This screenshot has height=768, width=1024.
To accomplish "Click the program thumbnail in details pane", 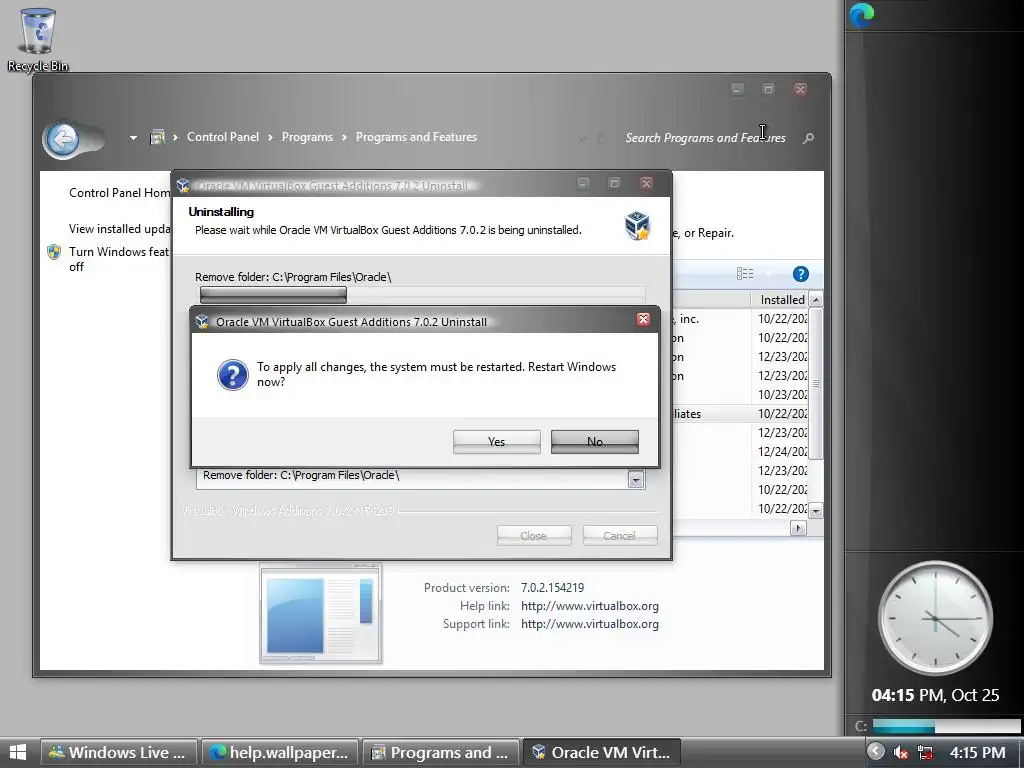I will (320, 614).
